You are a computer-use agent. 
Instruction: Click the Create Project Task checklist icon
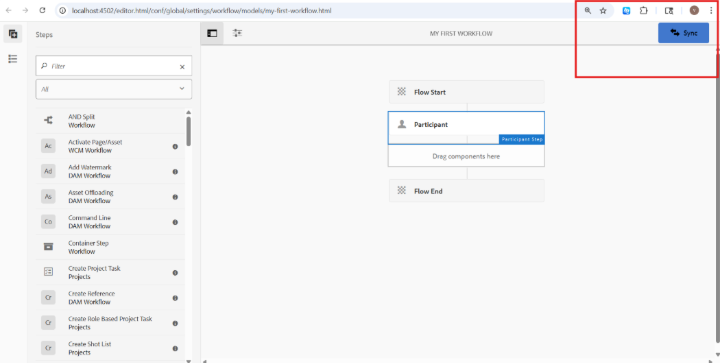click(x=48, y=272)
